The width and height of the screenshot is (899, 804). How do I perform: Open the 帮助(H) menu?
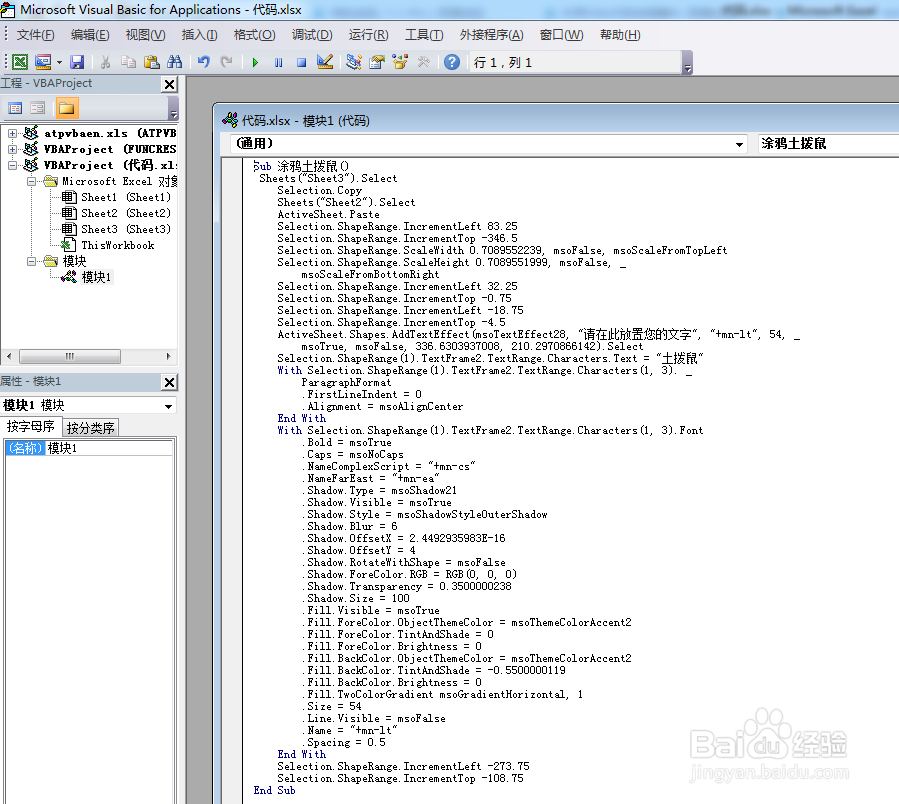pos(620,35)
